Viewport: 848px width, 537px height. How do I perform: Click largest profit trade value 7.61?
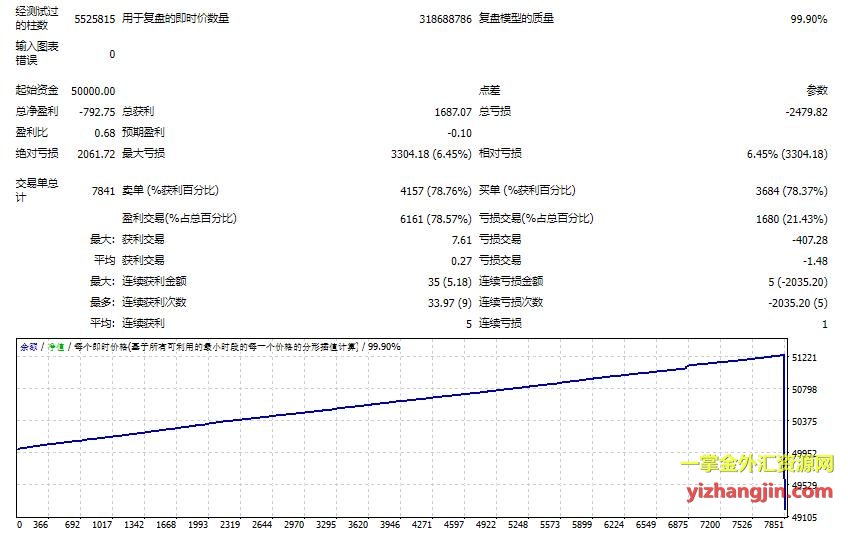pyautogui.click(x=462, y=240)
